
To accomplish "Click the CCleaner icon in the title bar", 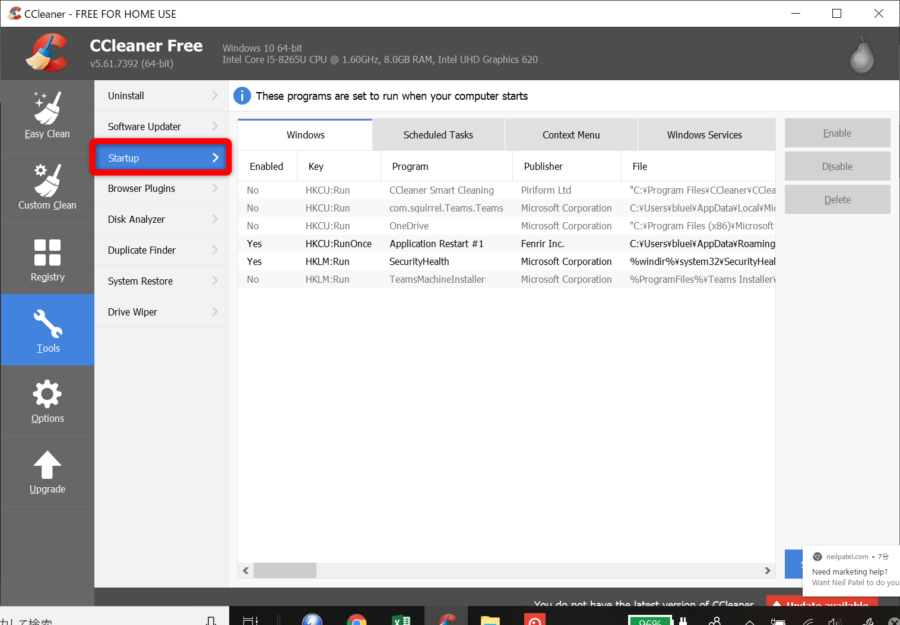I will 14,13.
